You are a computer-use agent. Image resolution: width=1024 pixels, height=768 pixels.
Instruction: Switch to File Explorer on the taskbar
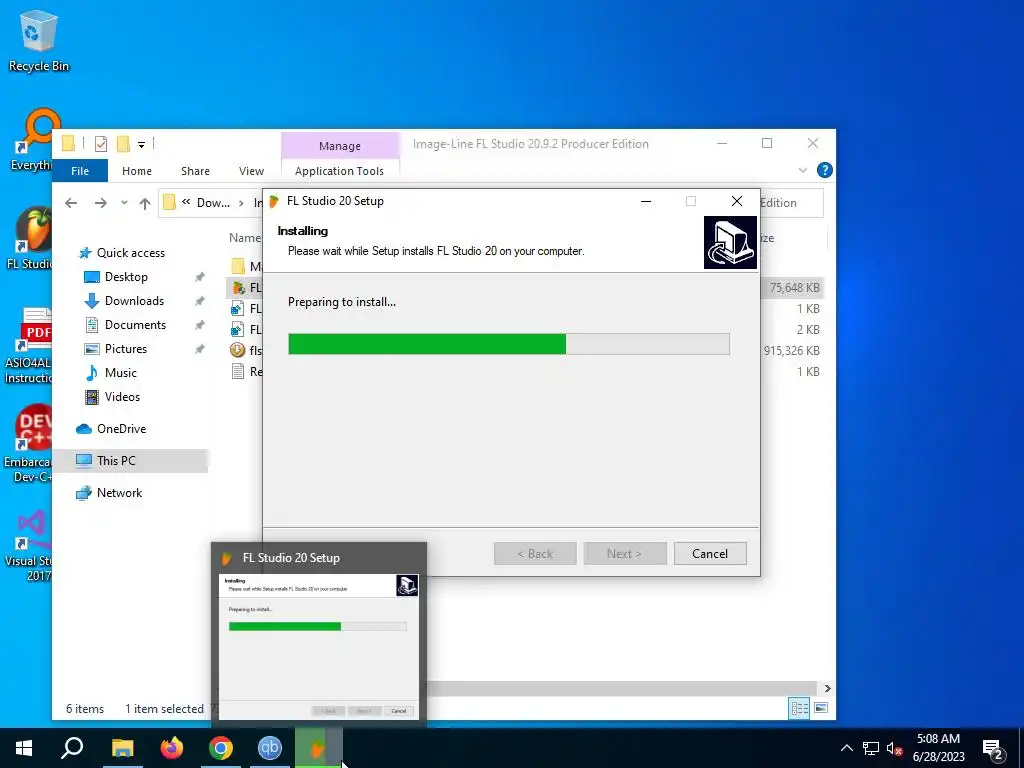[122, 748]
